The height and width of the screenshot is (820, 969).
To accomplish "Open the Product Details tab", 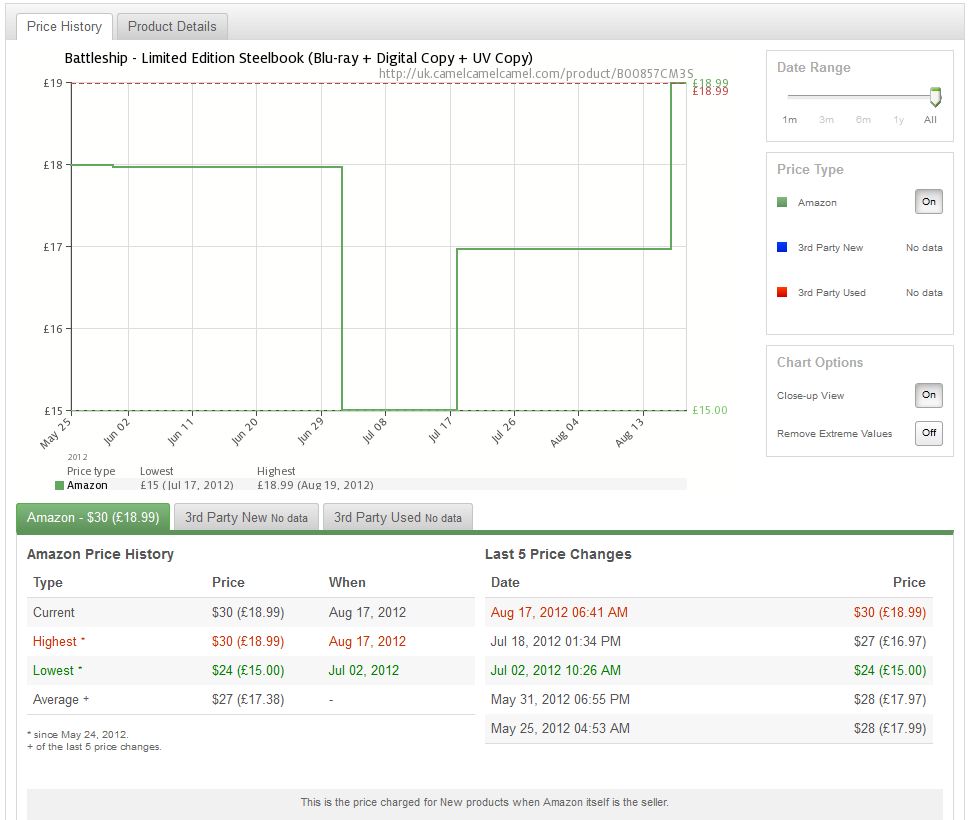I will (172, 27).
